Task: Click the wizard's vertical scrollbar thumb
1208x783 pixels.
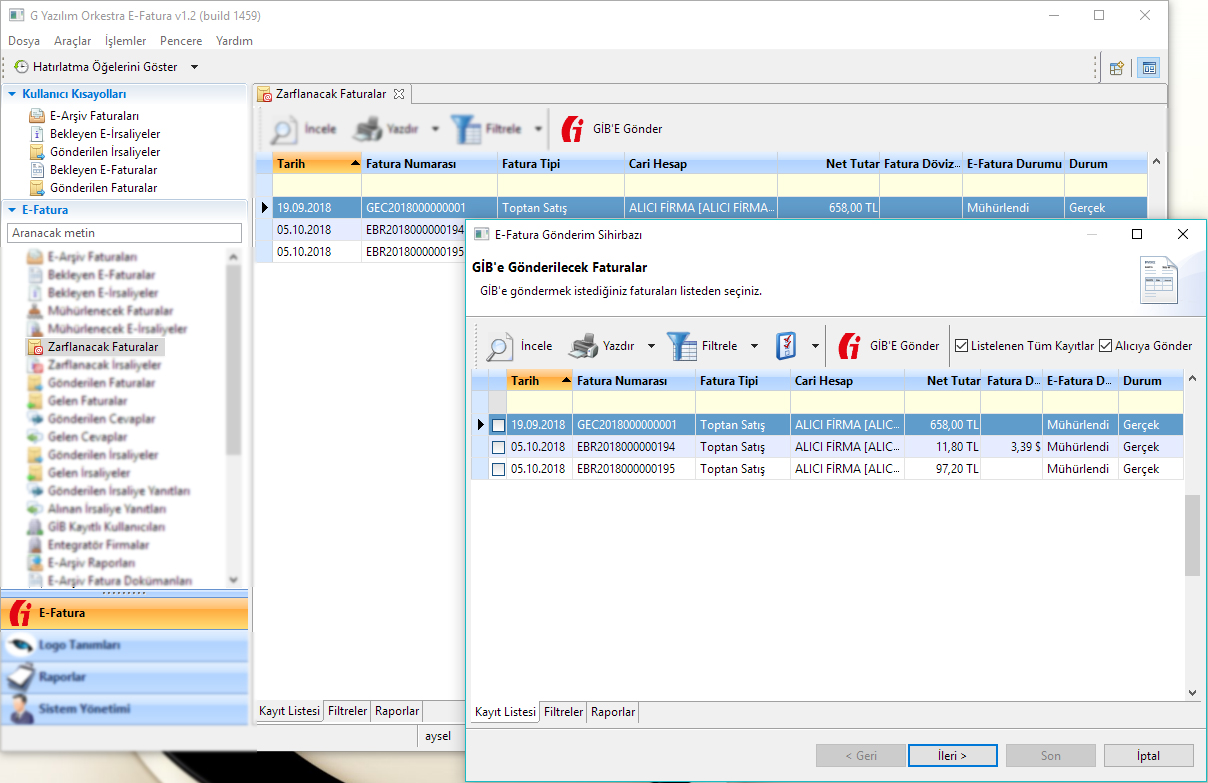Action: 1192,534
